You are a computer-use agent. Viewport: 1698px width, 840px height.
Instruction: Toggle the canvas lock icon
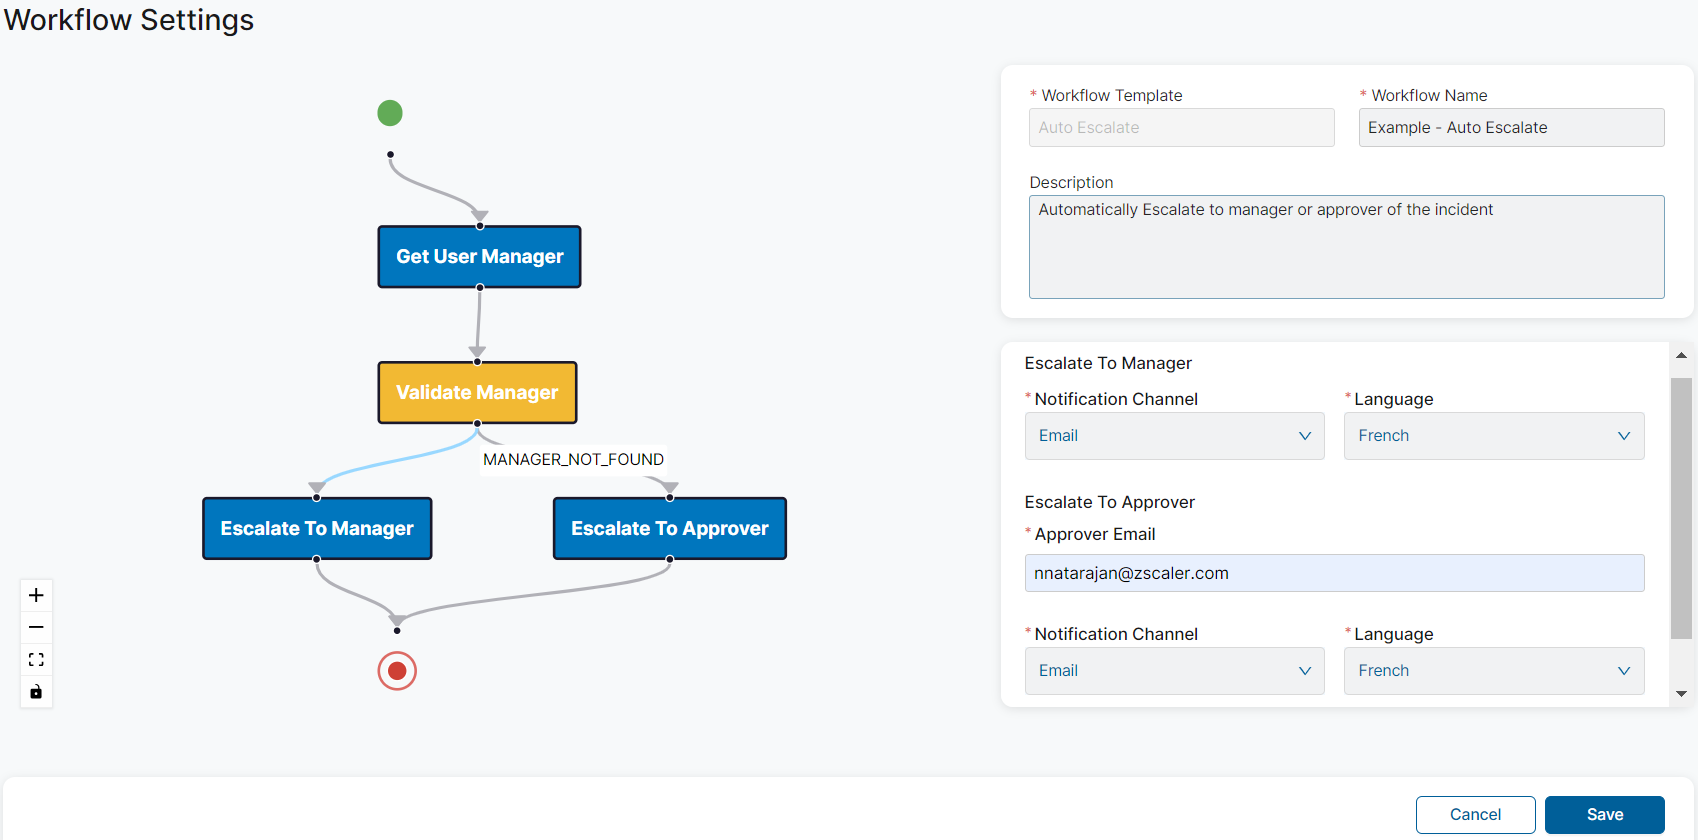click(36, 692)
